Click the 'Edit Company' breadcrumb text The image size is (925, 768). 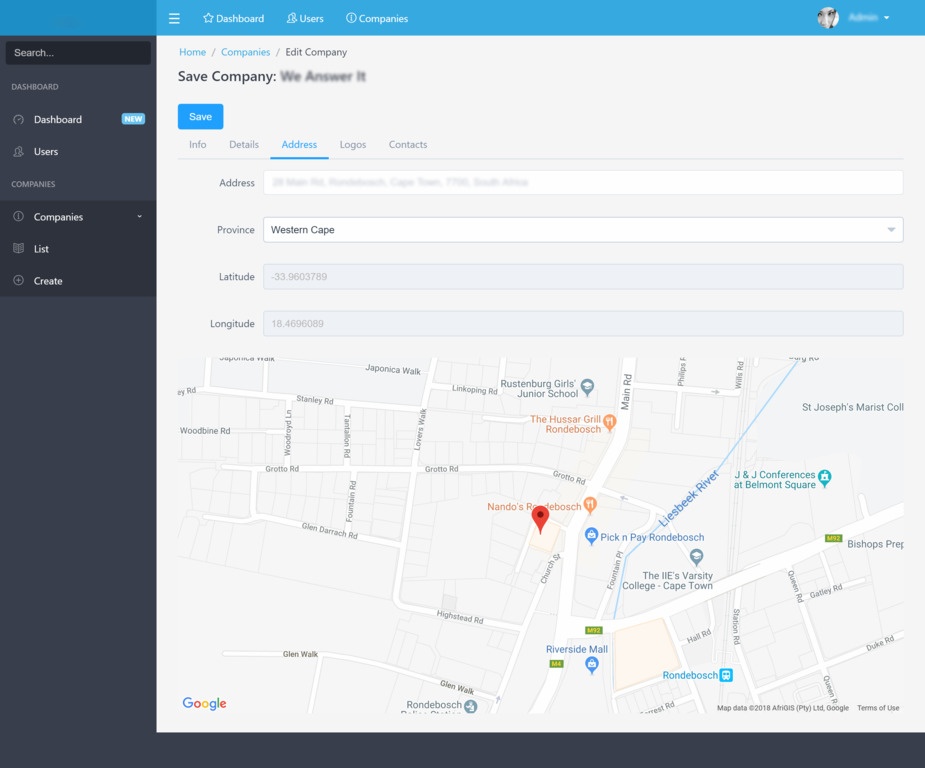click(x=316, y=52)
